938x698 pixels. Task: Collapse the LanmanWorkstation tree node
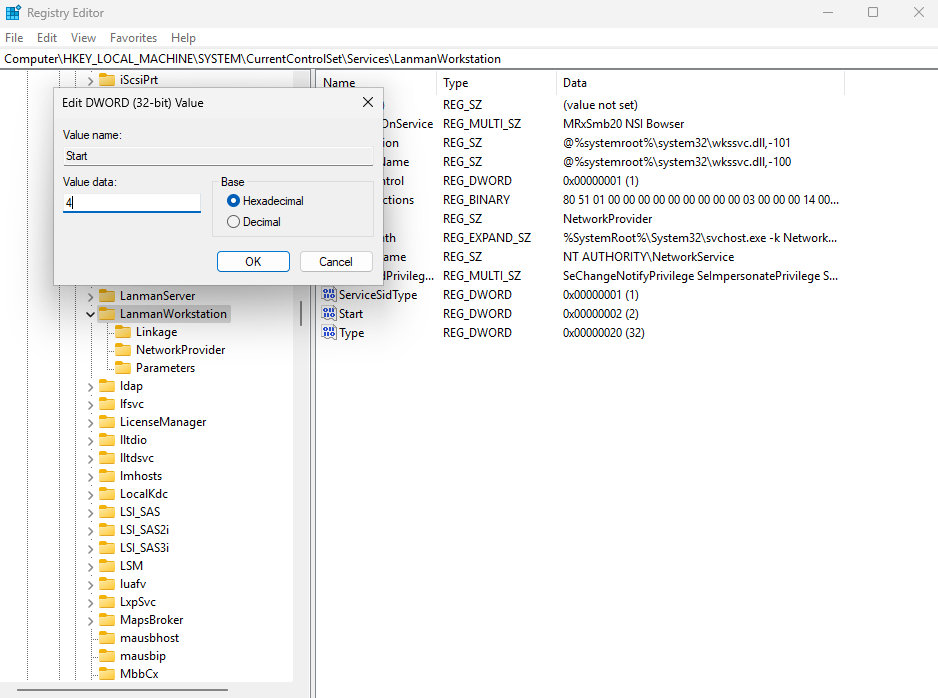90,314
